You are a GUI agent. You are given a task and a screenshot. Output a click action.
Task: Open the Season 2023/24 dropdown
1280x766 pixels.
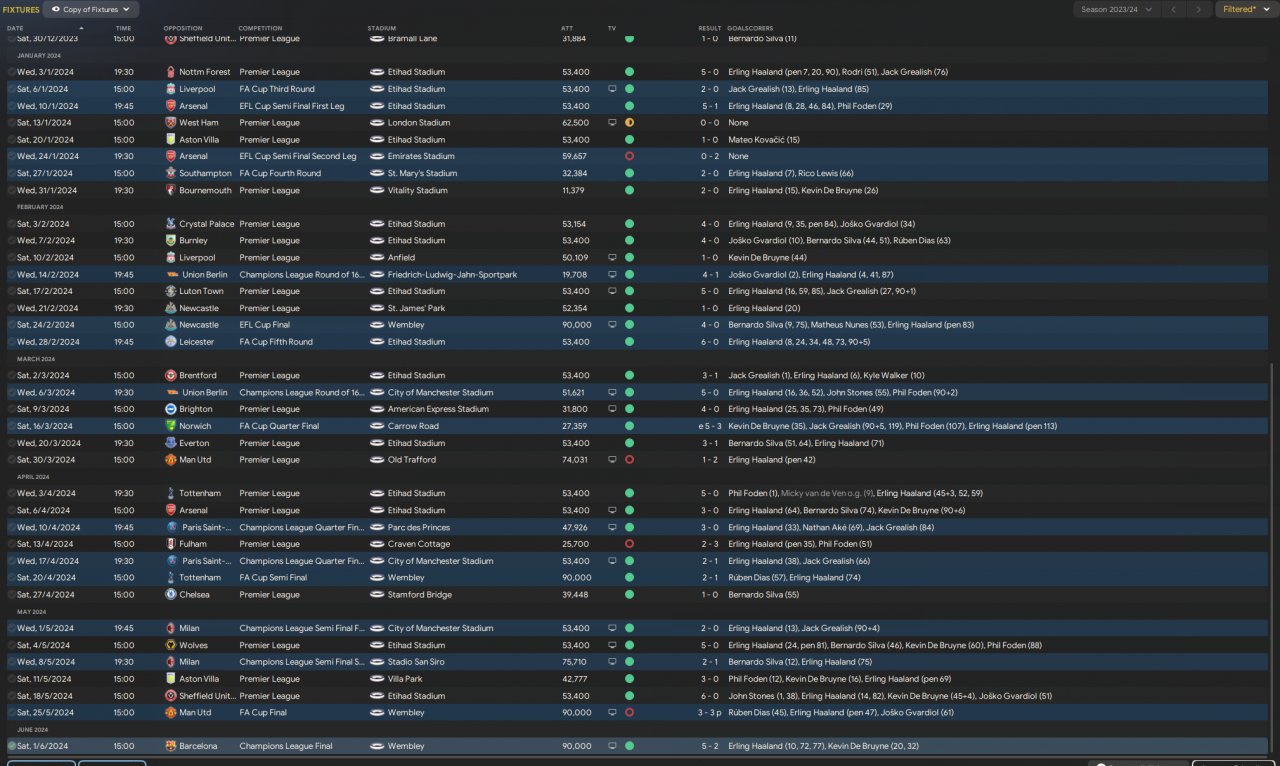(x=1117, y=9)
